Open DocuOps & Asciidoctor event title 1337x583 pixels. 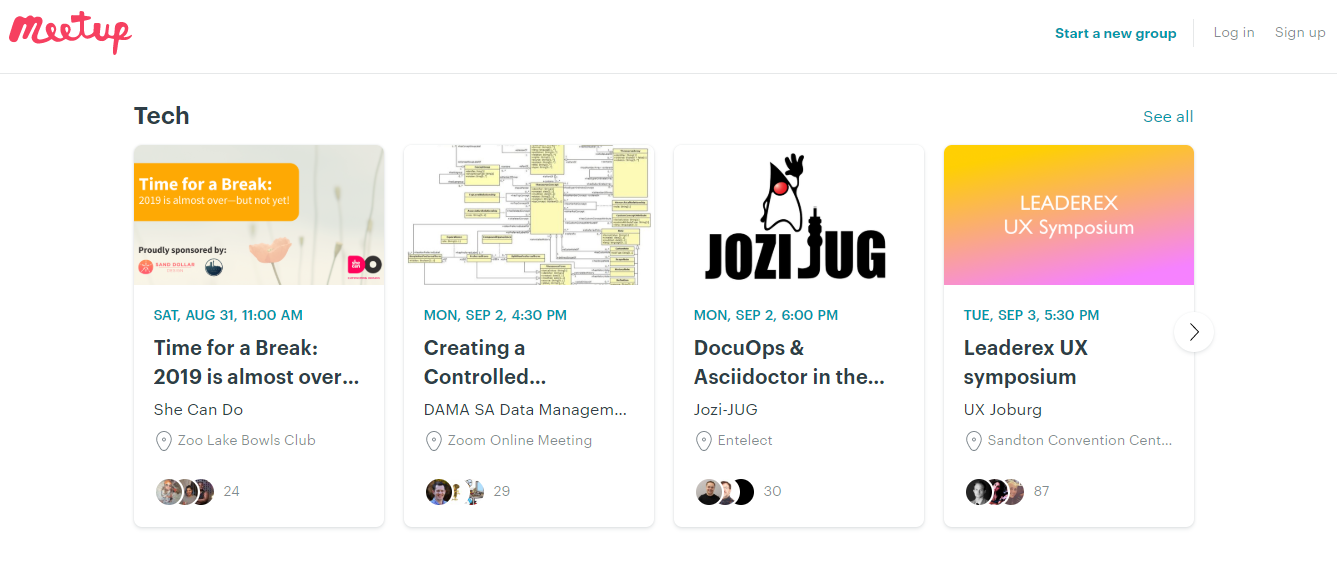click(789, 362)
